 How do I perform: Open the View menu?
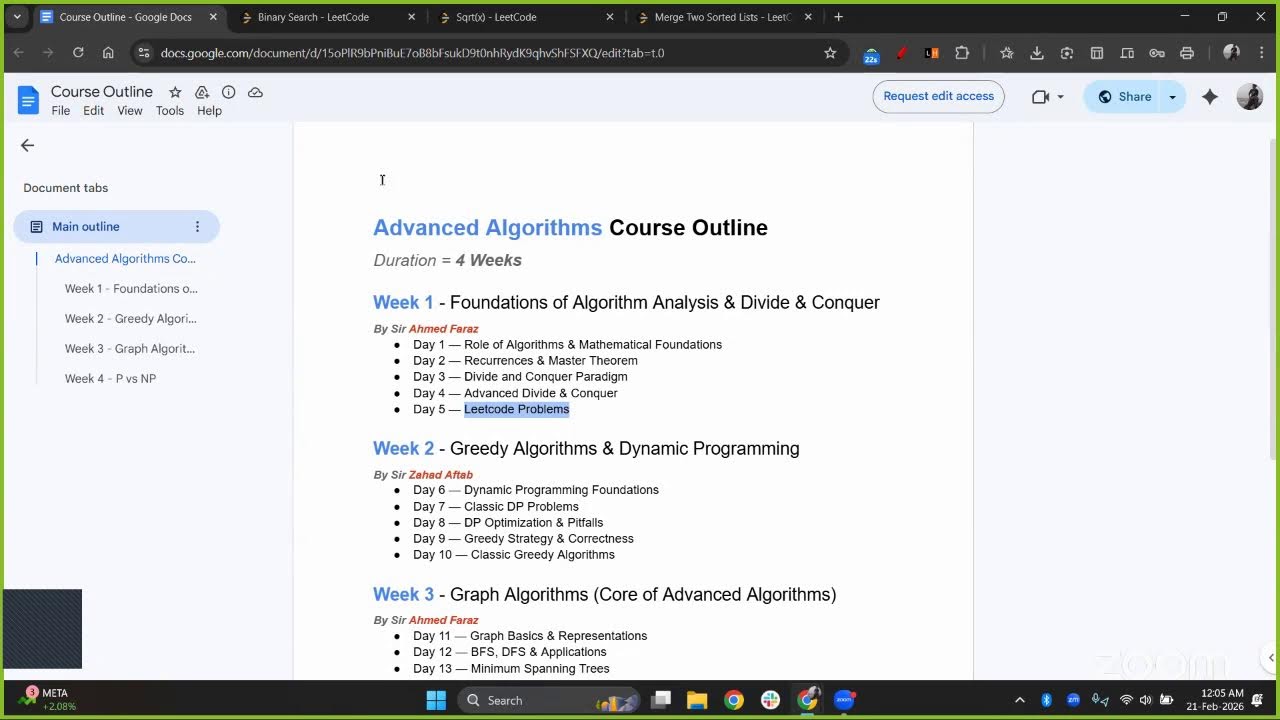130,111
